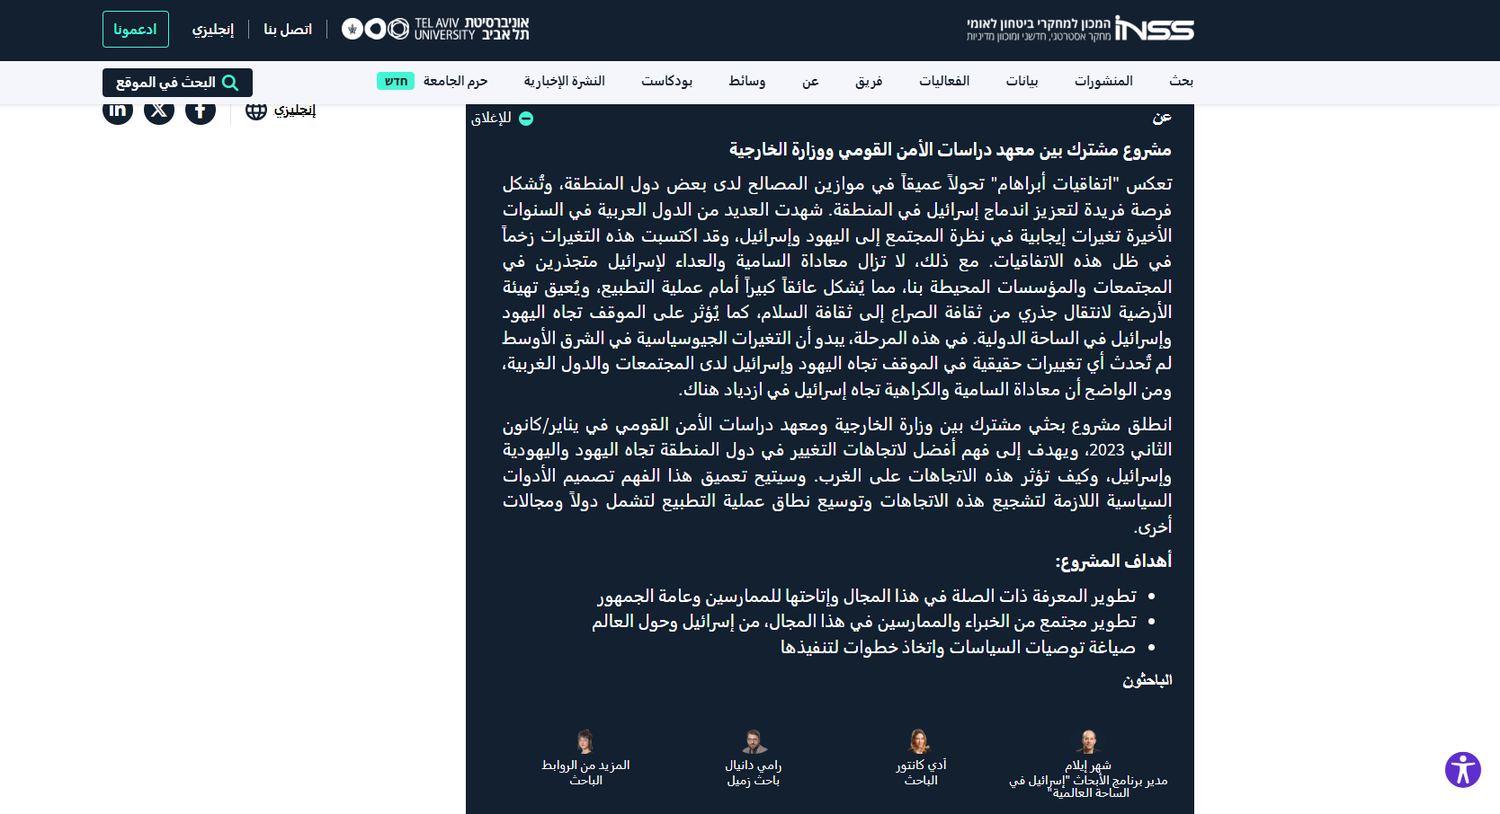Click bullet 'صياغة توصيات السياسات واتخاذ خطوات لتنفيذها'
1500x814 pixels.
click(958, 647)
